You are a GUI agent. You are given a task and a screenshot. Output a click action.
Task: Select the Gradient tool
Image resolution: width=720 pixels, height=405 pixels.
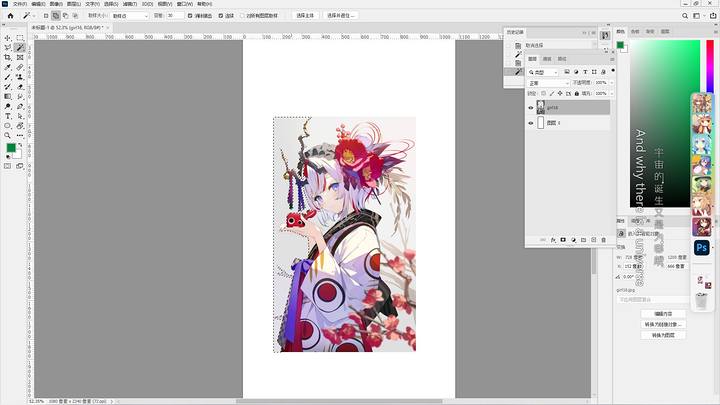[x=8, y=97]
